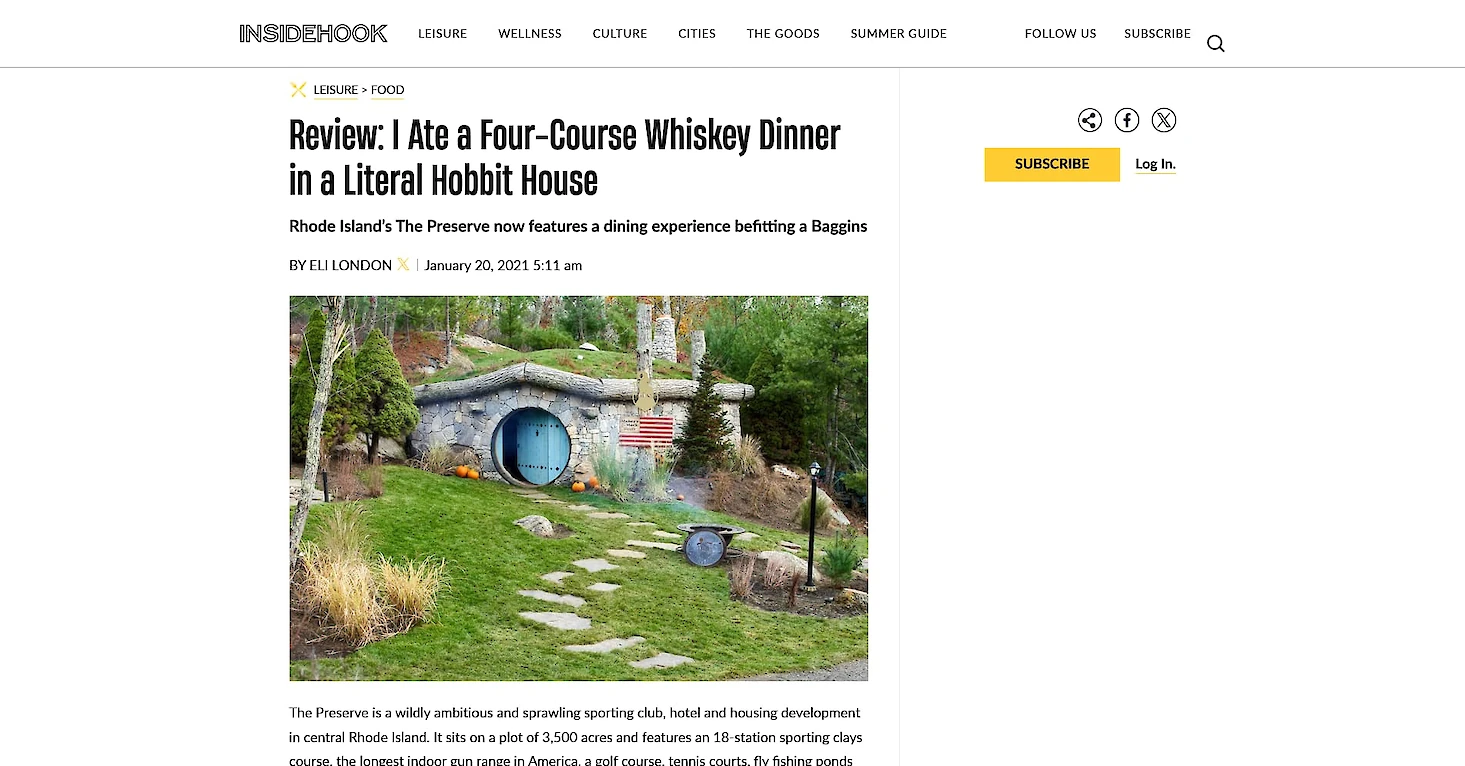
Task: Follow the Food breadcrumb link
Action: [x=388, y=90]
